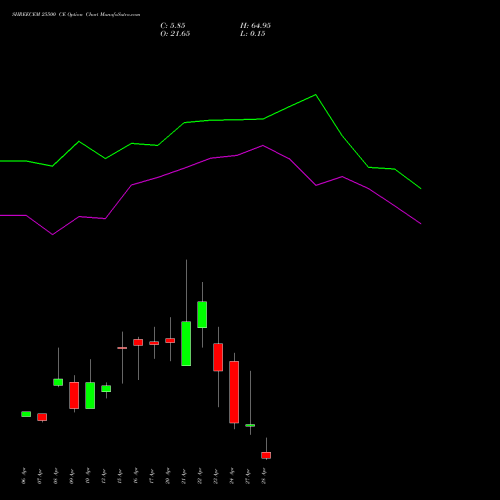Select the '06 Apr' date axis label
This screenshot has height=500, width=500.
[23, 476]
